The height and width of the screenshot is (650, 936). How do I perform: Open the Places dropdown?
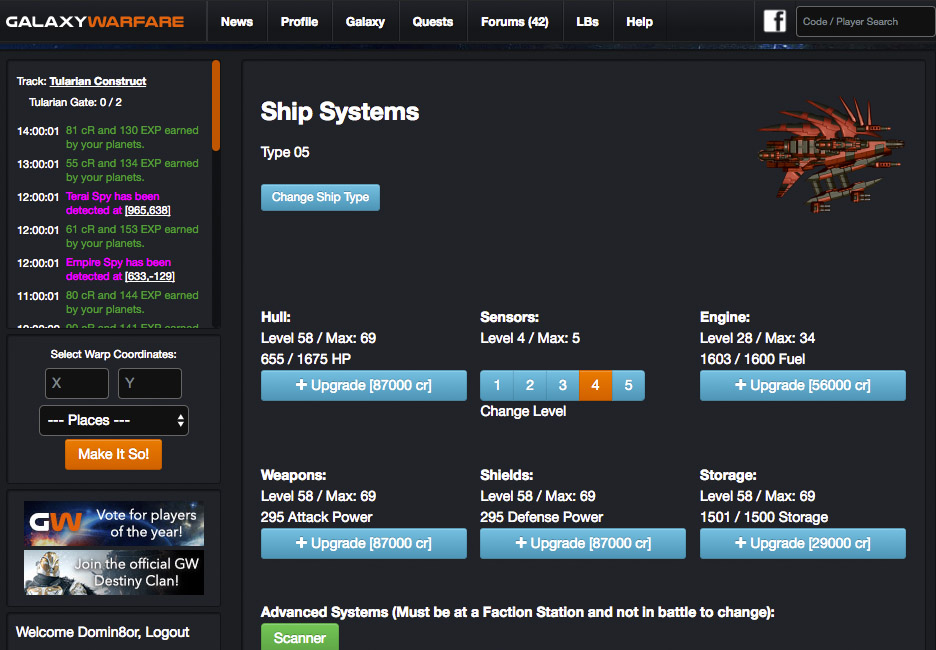(114, 420)
